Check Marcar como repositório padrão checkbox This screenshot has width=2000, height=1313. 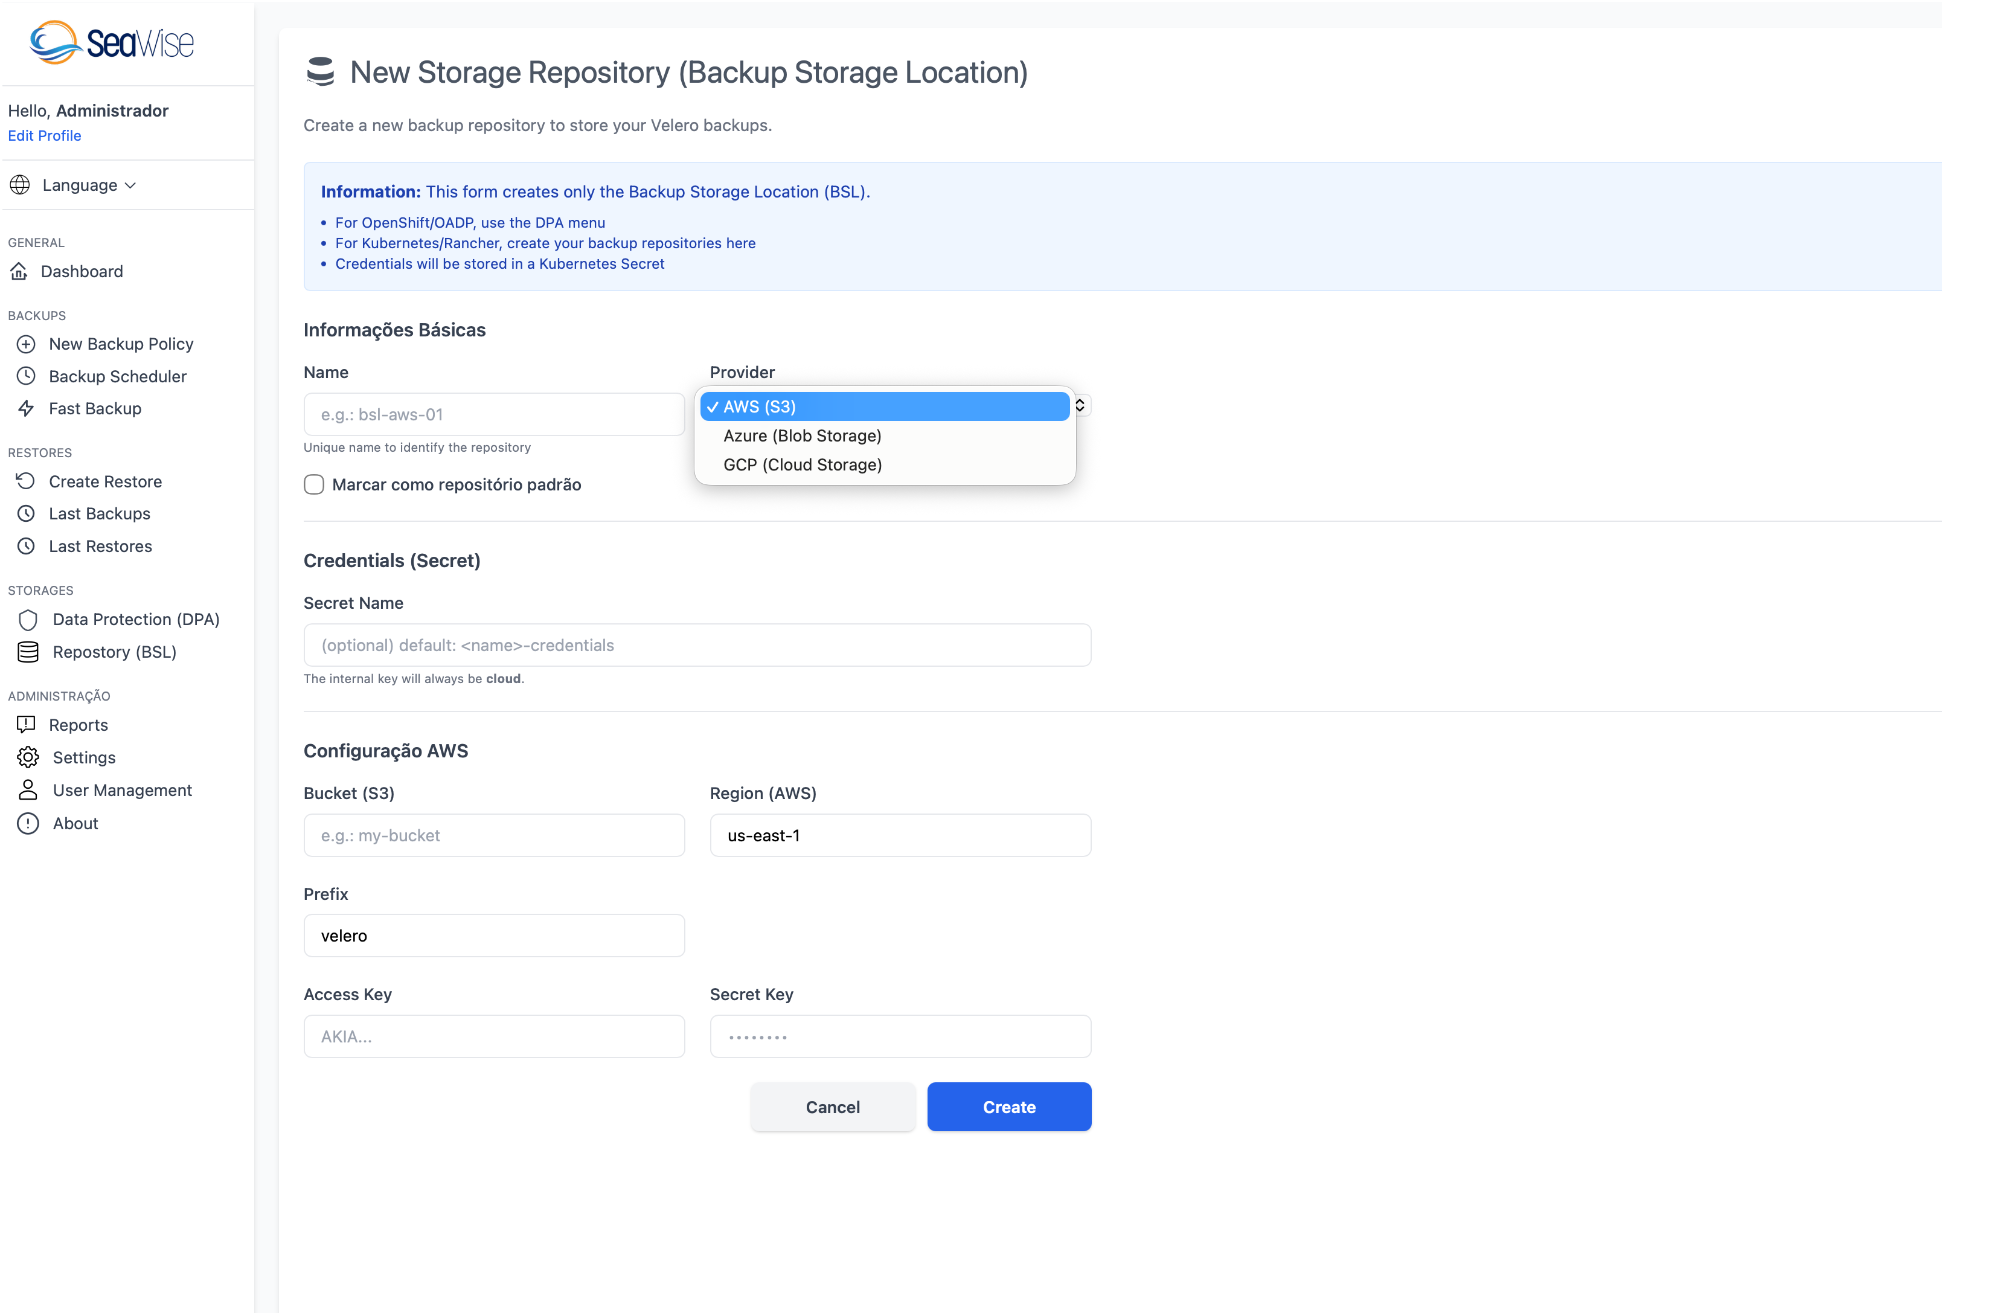point(314,485)
